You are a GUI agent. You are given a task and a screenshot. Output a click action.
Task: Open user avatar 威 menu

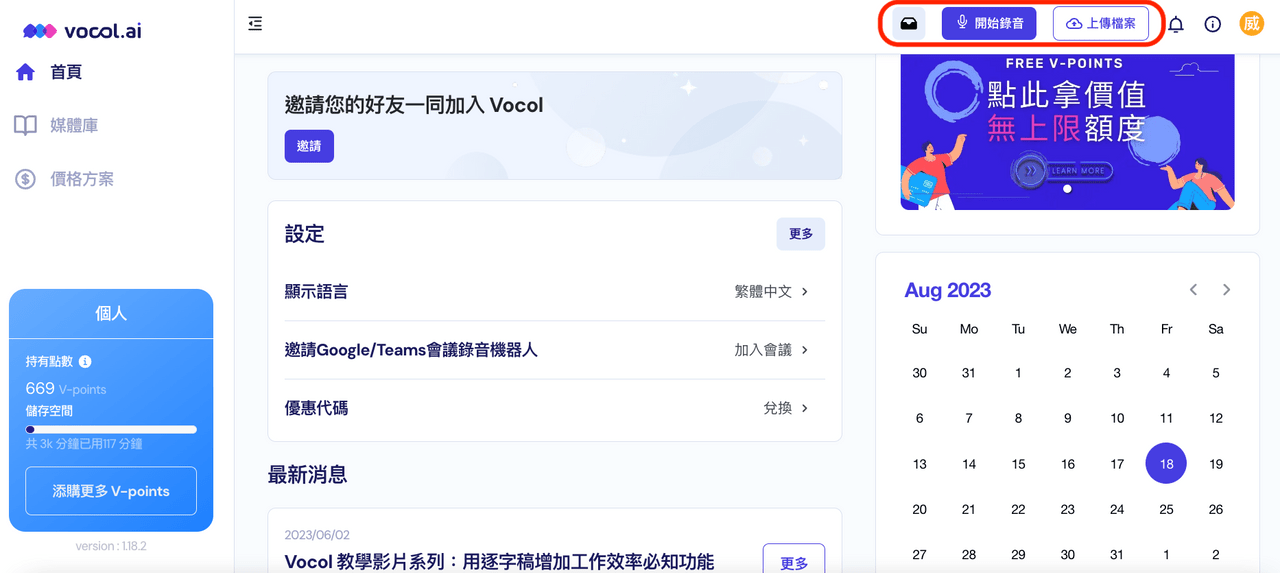[1252, 23]
